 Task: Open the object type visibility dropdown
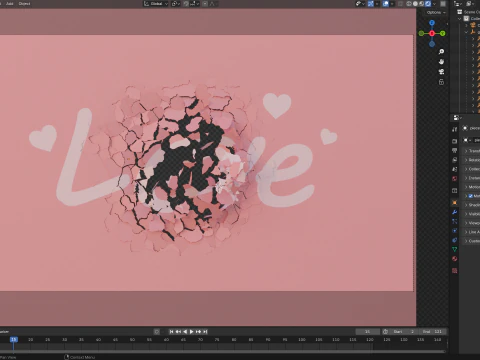pos(360,4)
